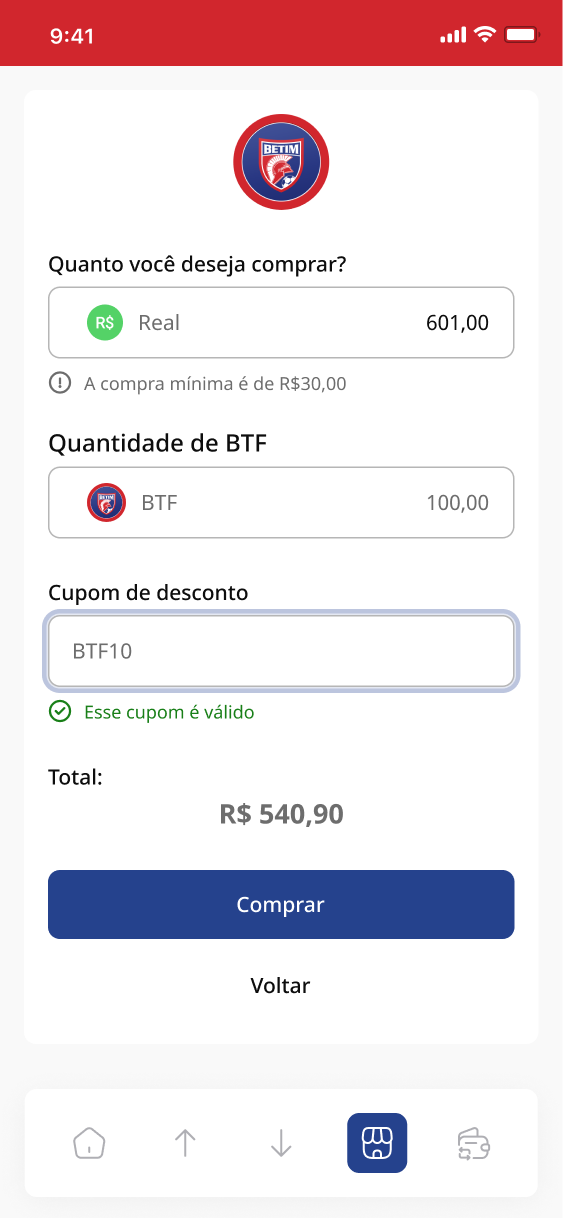The height and width of the screenshot is (1219, 563).
Task: Tap the Wi-Fi status bar icon
Action: [485, 35]
